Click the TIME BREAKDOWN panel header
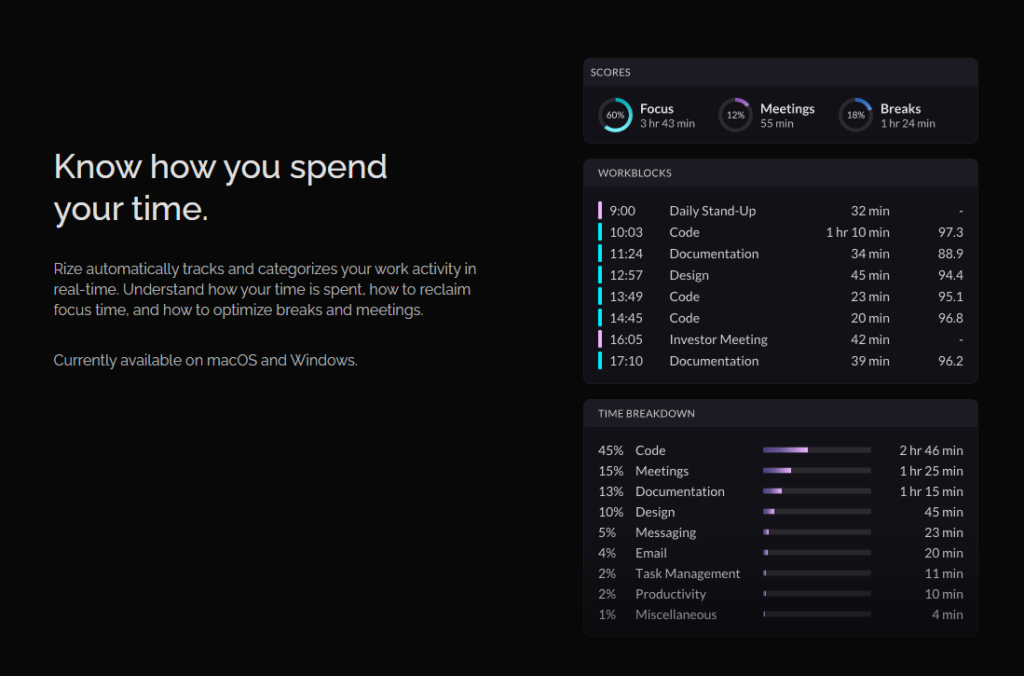 pos(780,413)
